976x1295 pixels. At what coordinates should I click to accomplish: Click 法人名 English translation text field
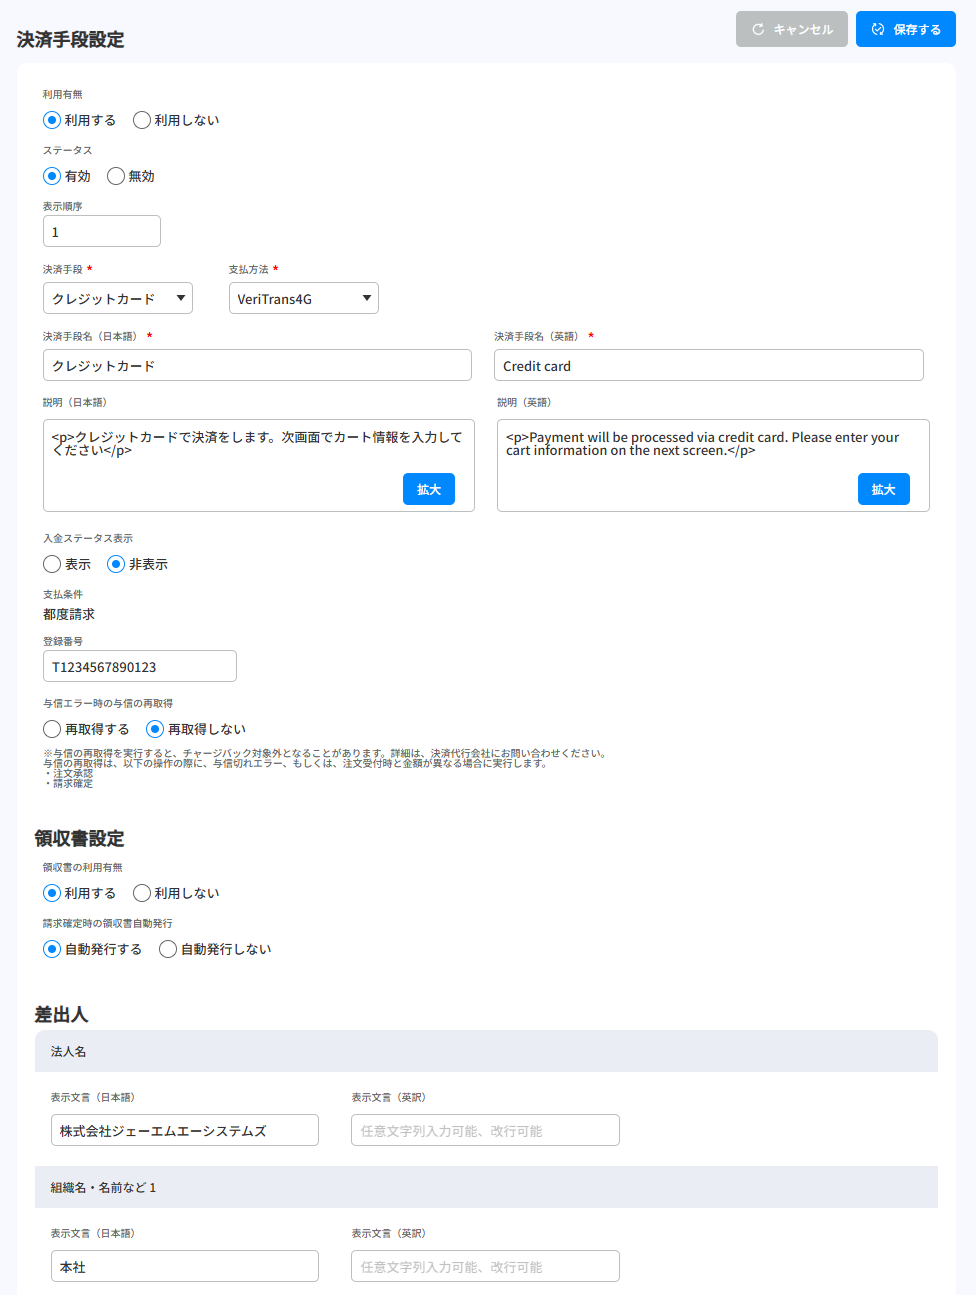tap(485, 1130)
